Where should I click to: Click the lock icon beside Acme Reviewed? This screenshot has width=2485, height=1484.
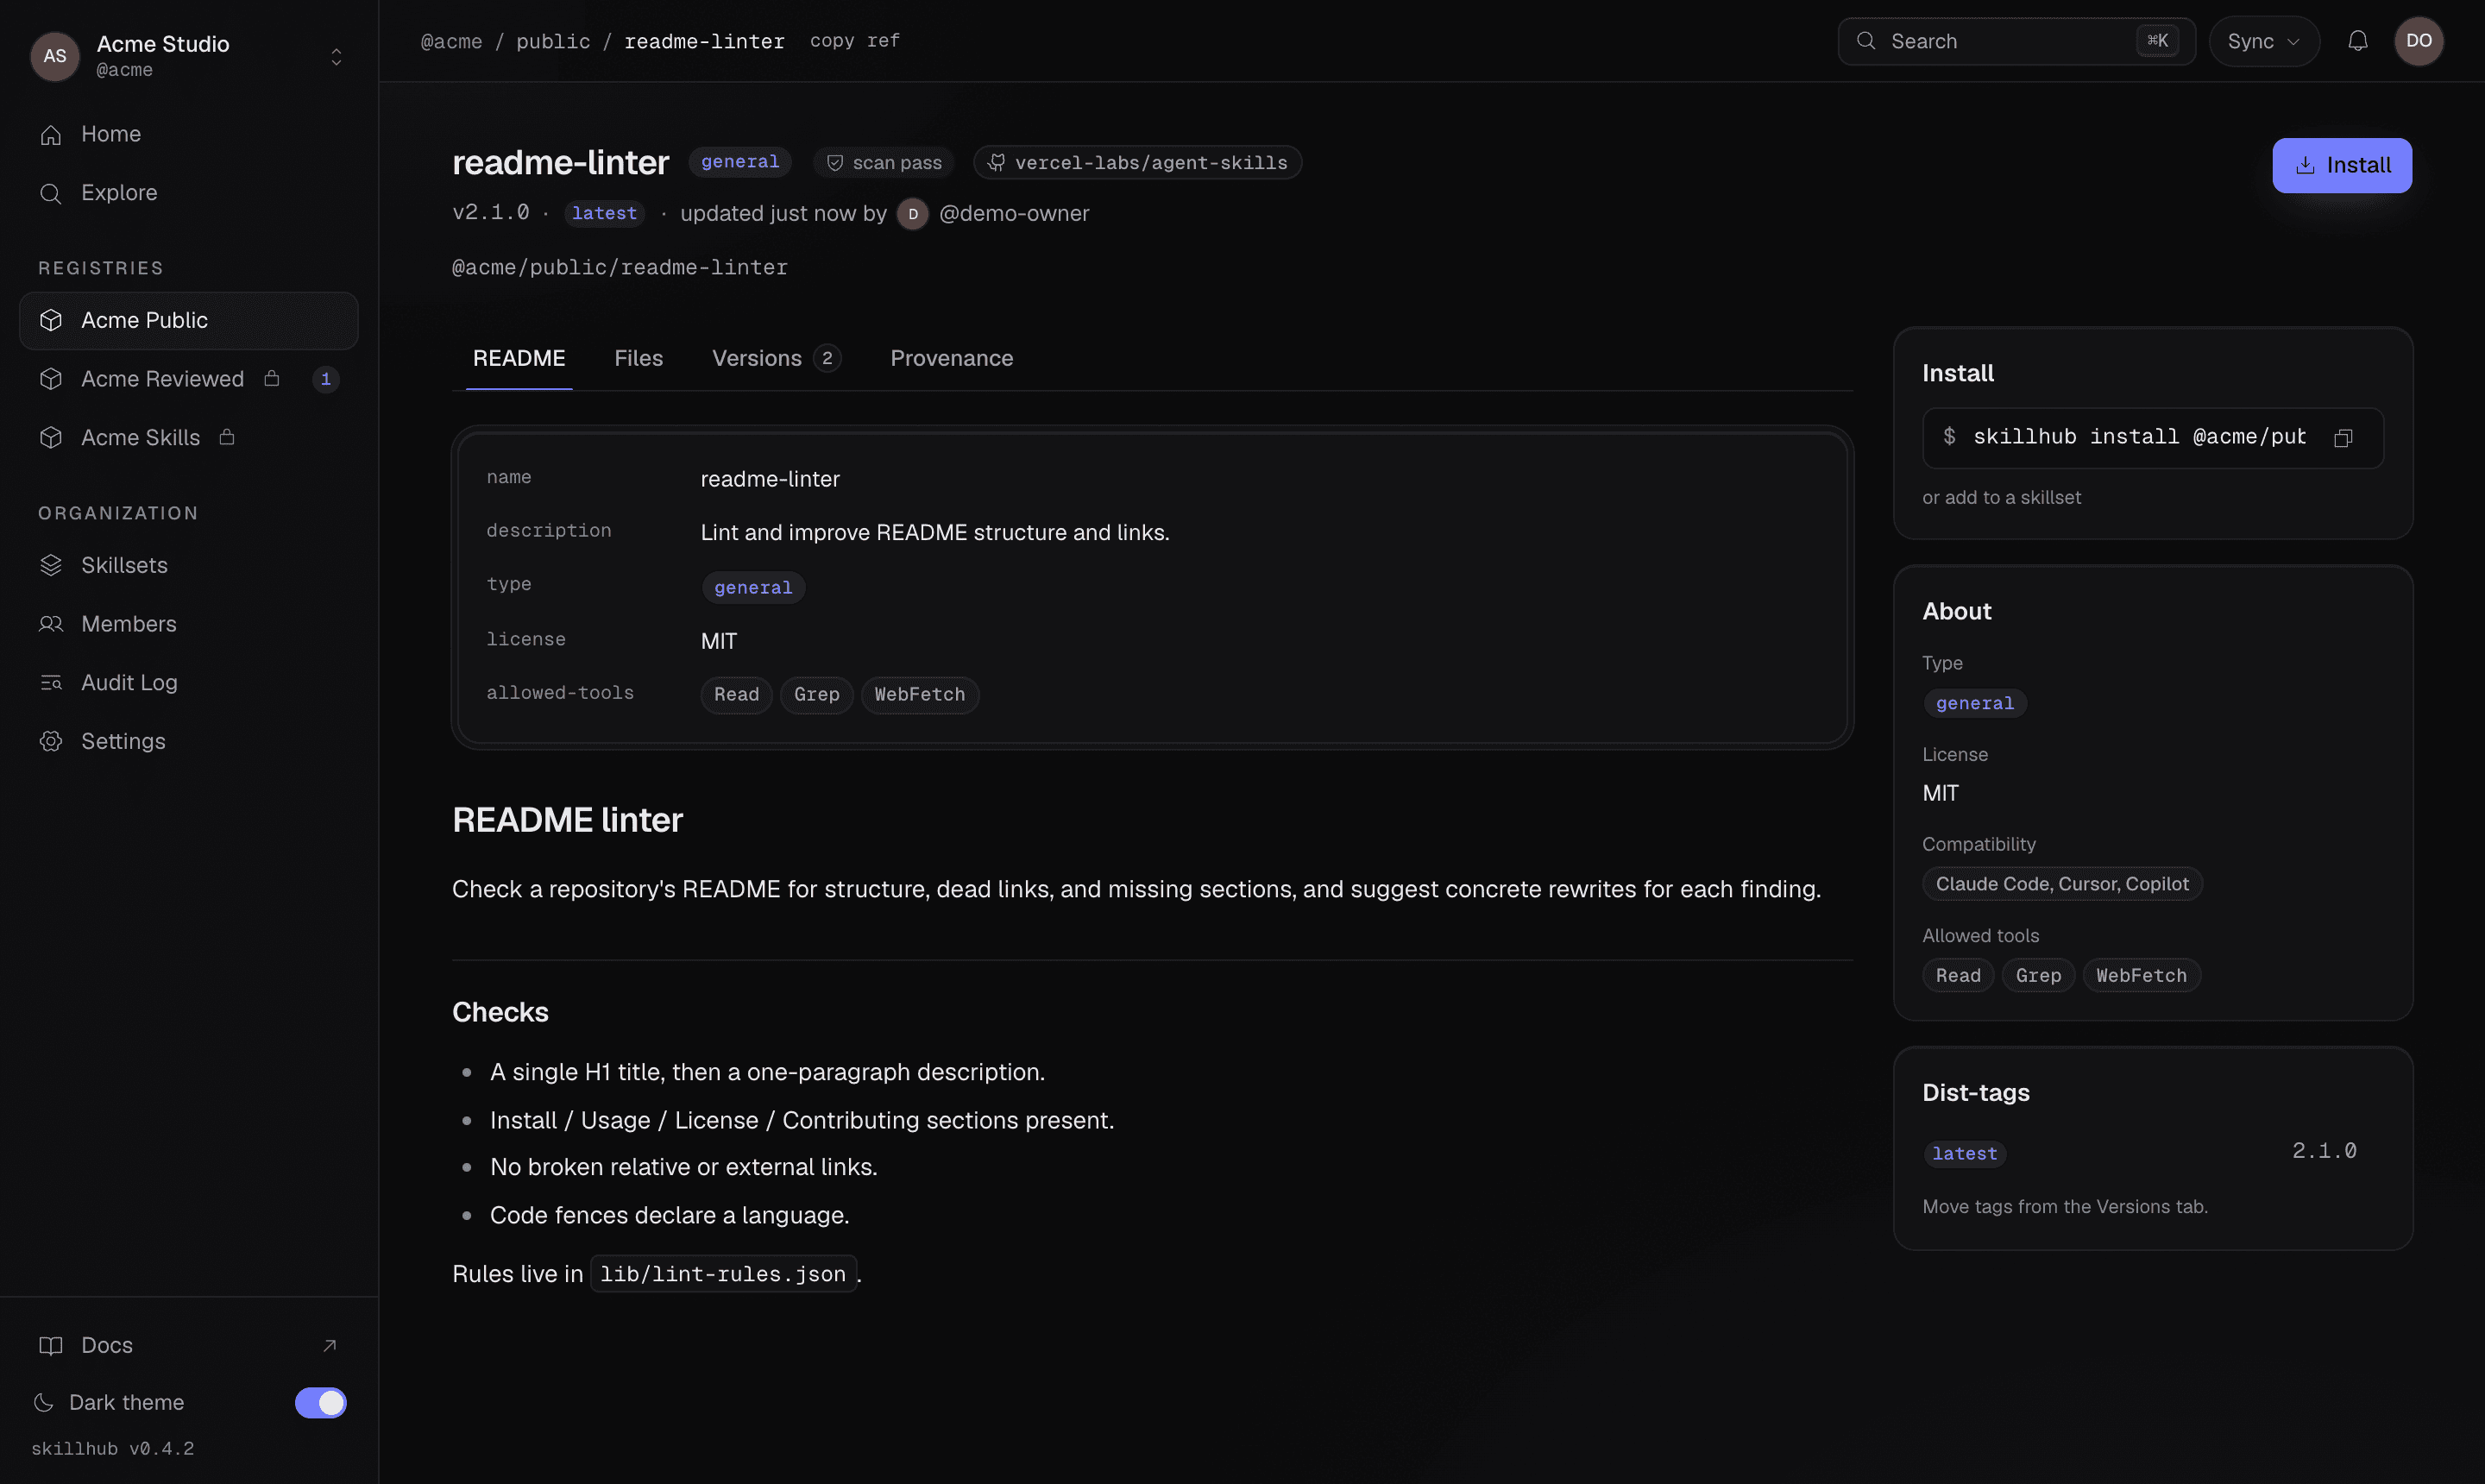point(271,378)
